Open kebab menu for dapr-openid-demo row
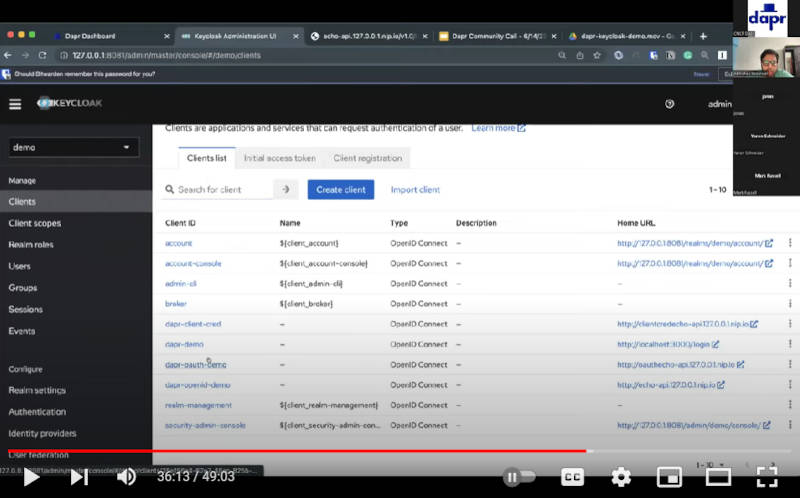Image resolution: width=800 pixels, height=498 pixels. pyautogui.click(x=790, y=384)
